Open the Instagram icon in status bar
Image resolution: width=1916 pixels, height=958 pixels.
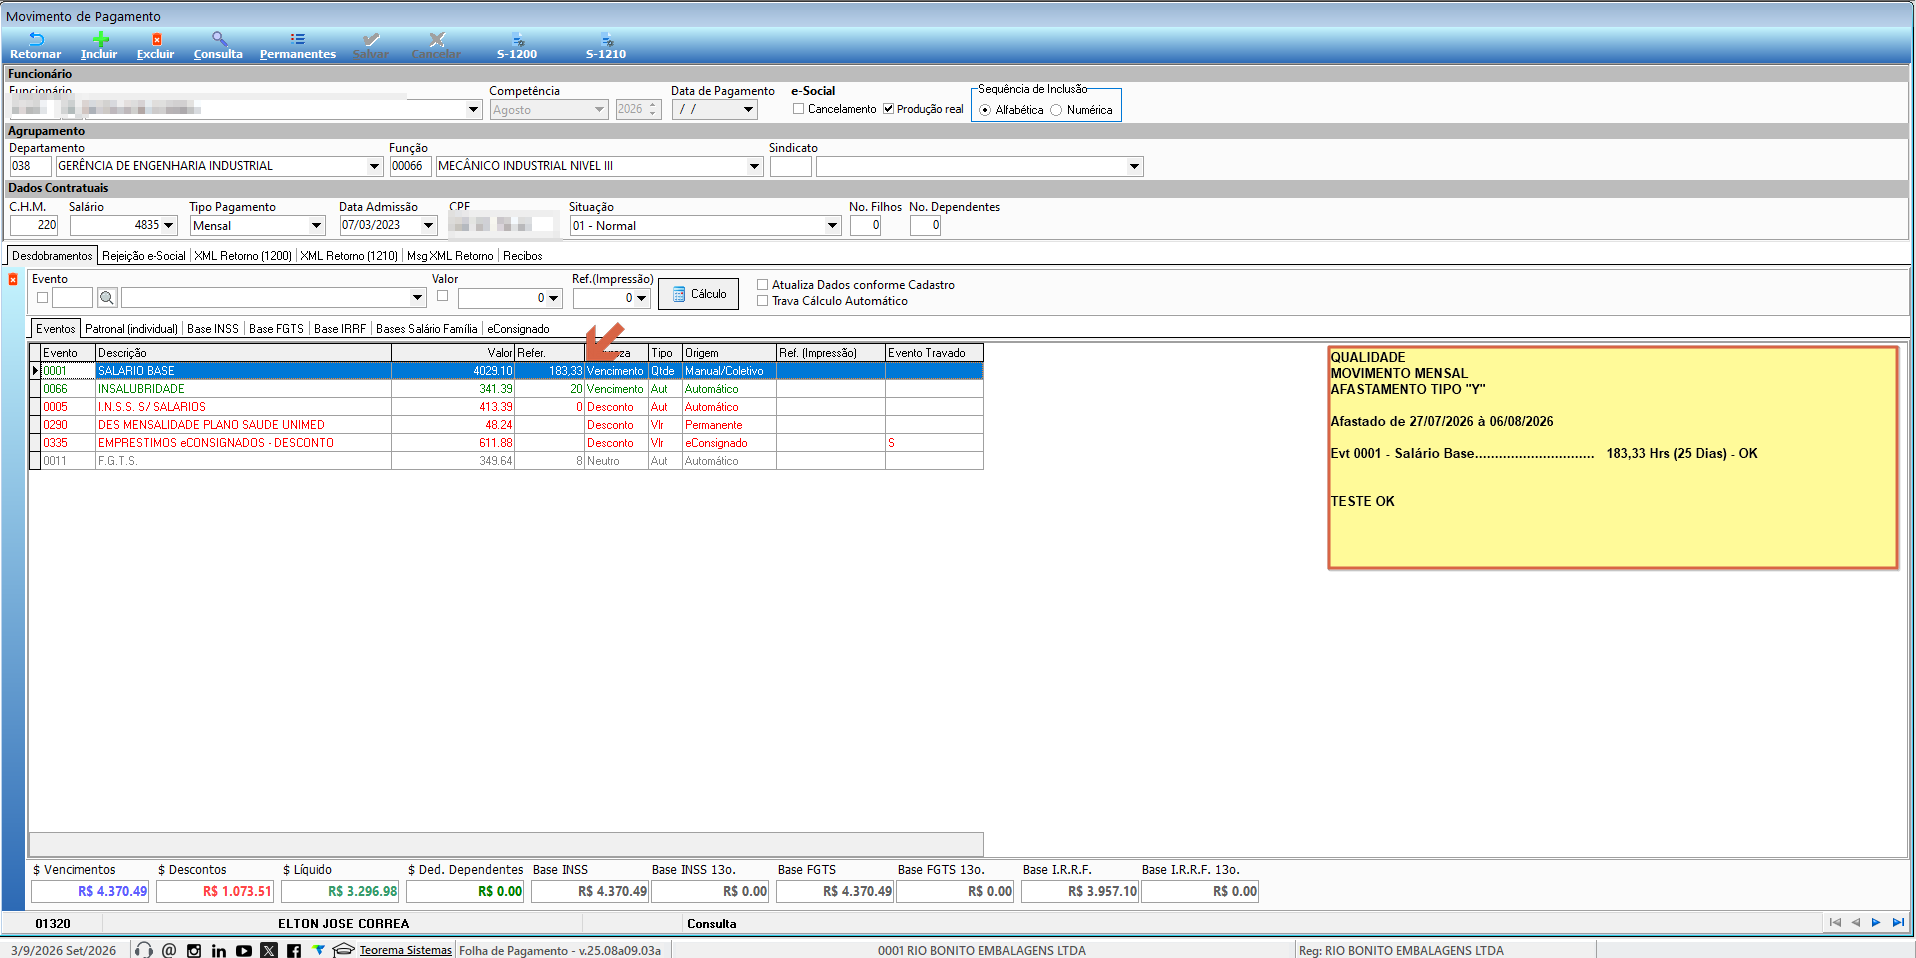click(194, 950)
